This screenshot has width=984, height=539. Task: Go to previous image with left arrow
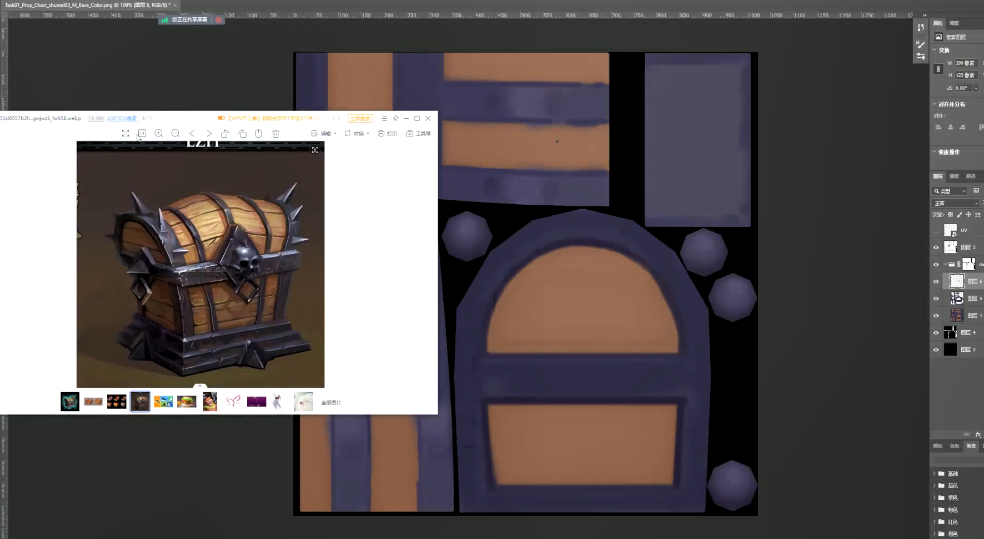coord(192,133)
